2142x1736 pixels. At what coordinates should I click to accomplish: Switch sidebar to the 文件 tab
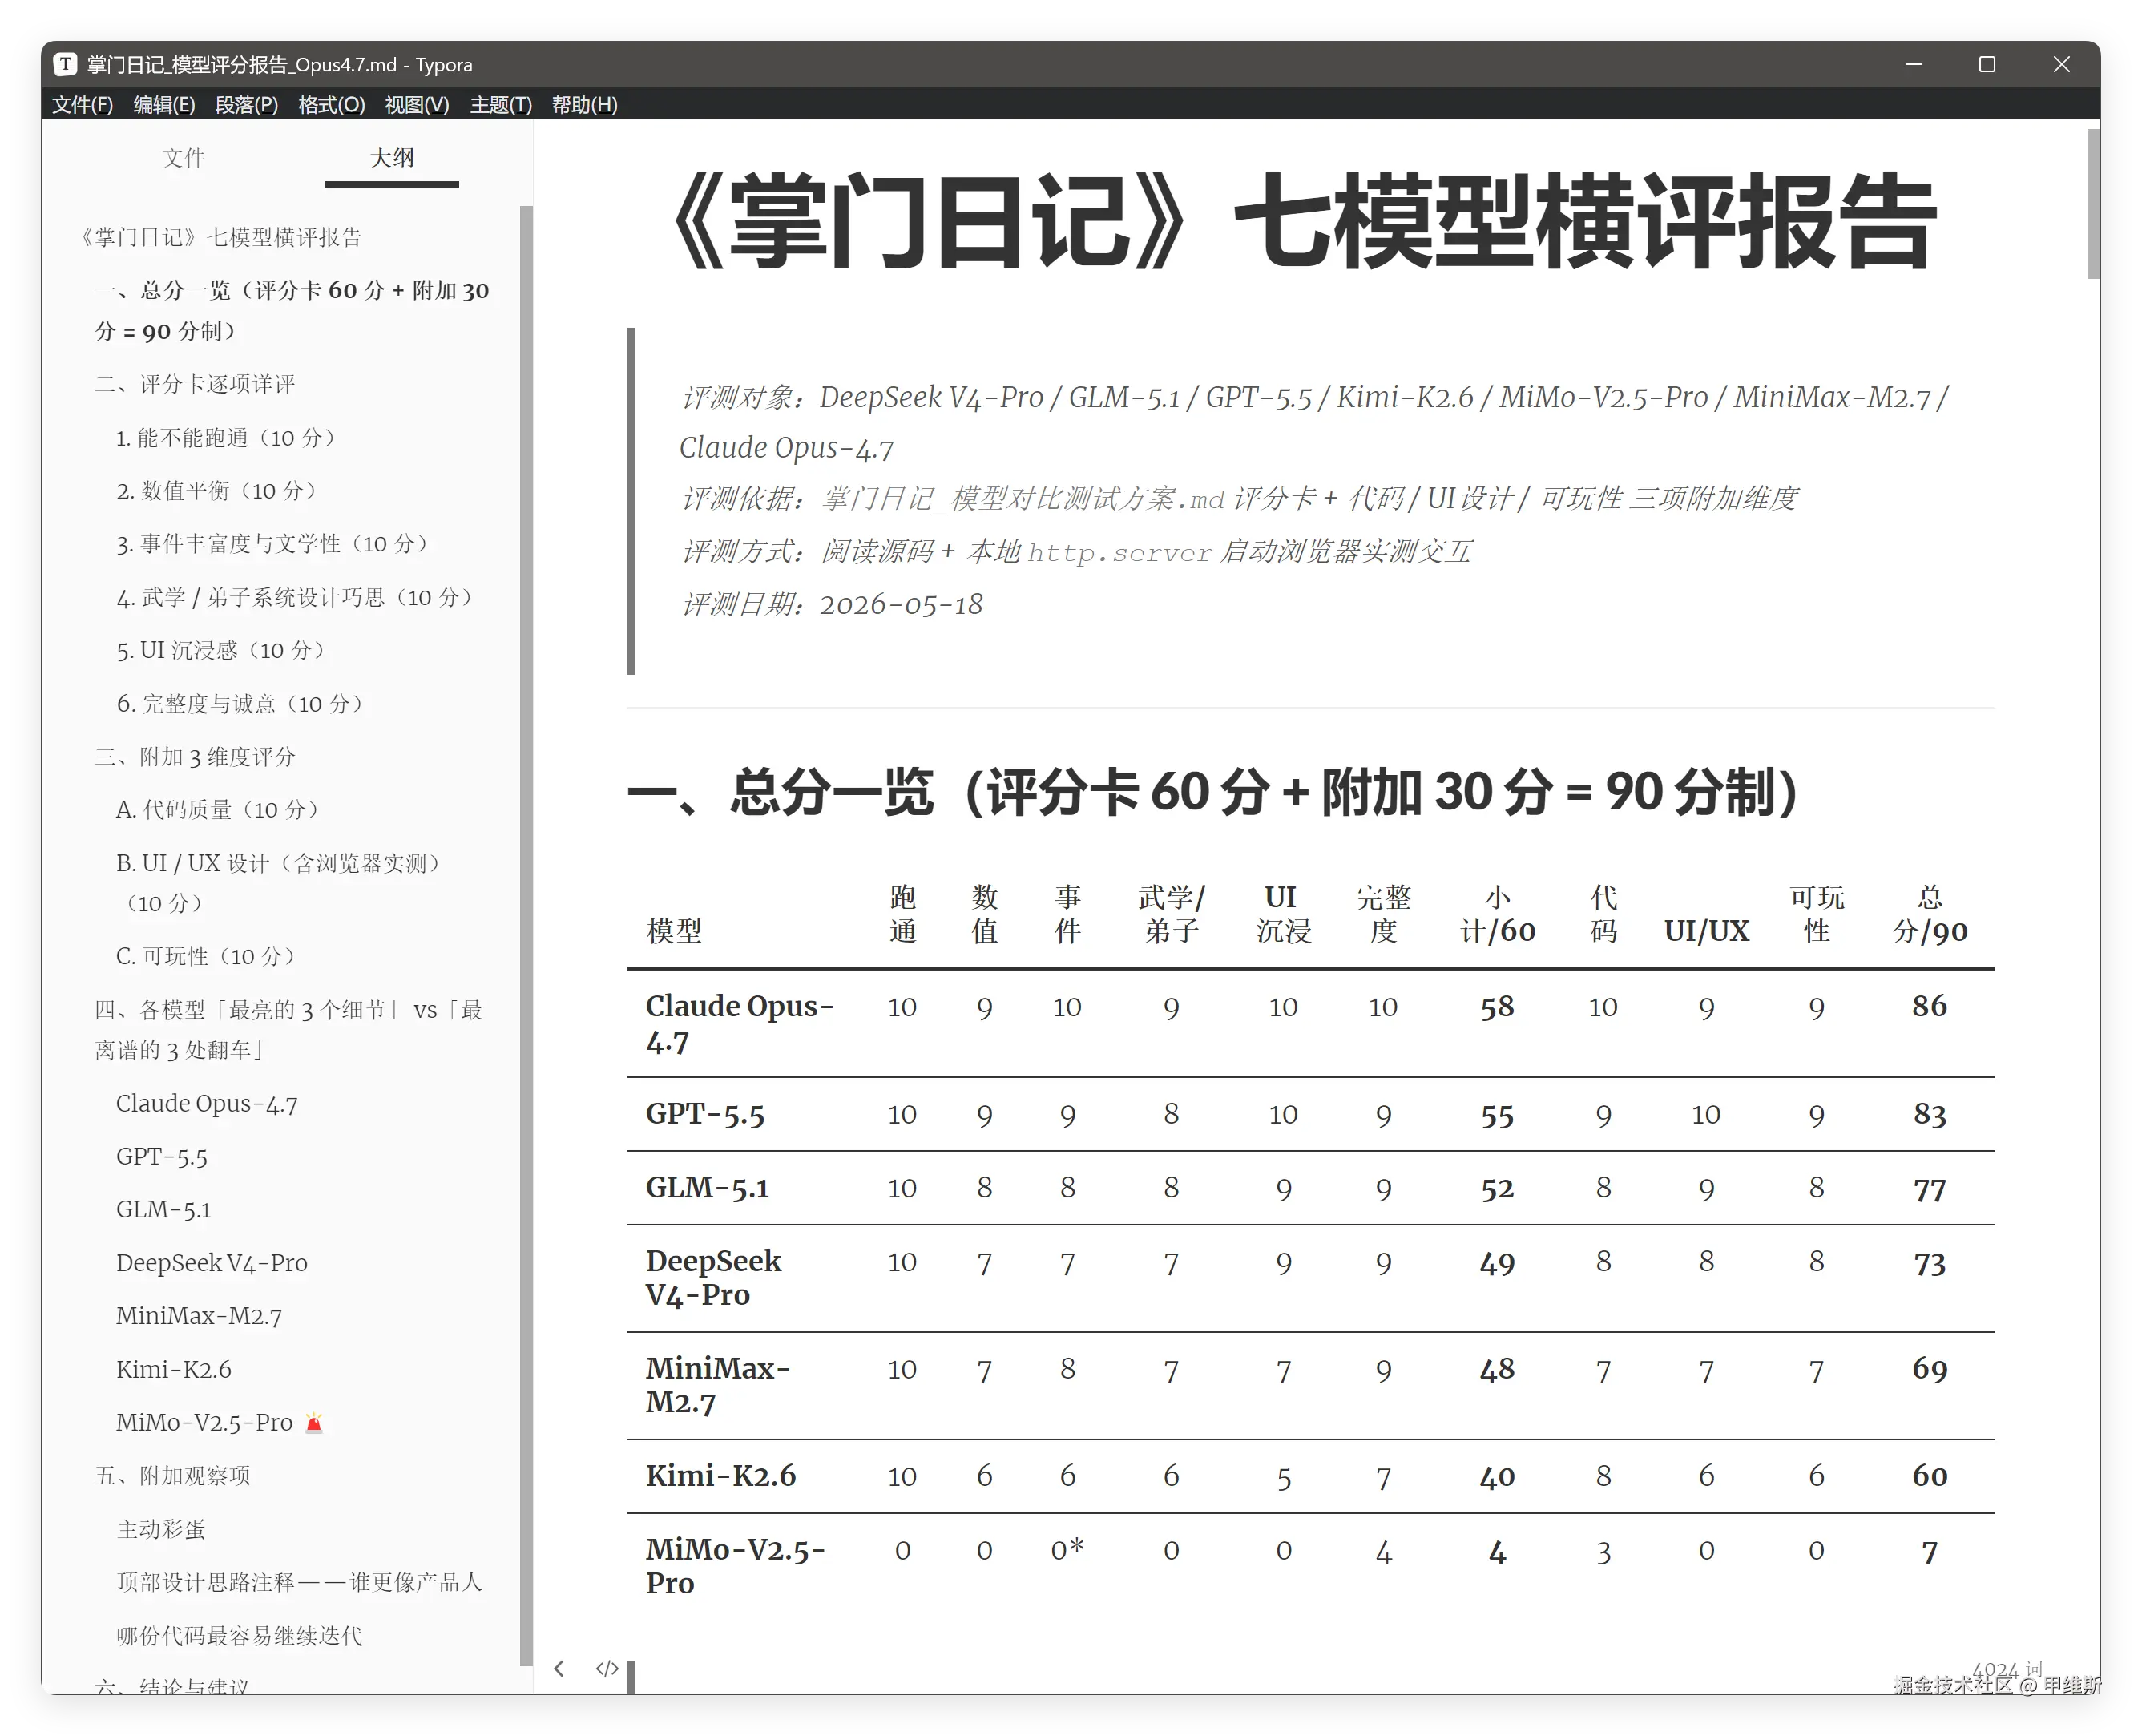pyautogui.click(x=183, y=157)
